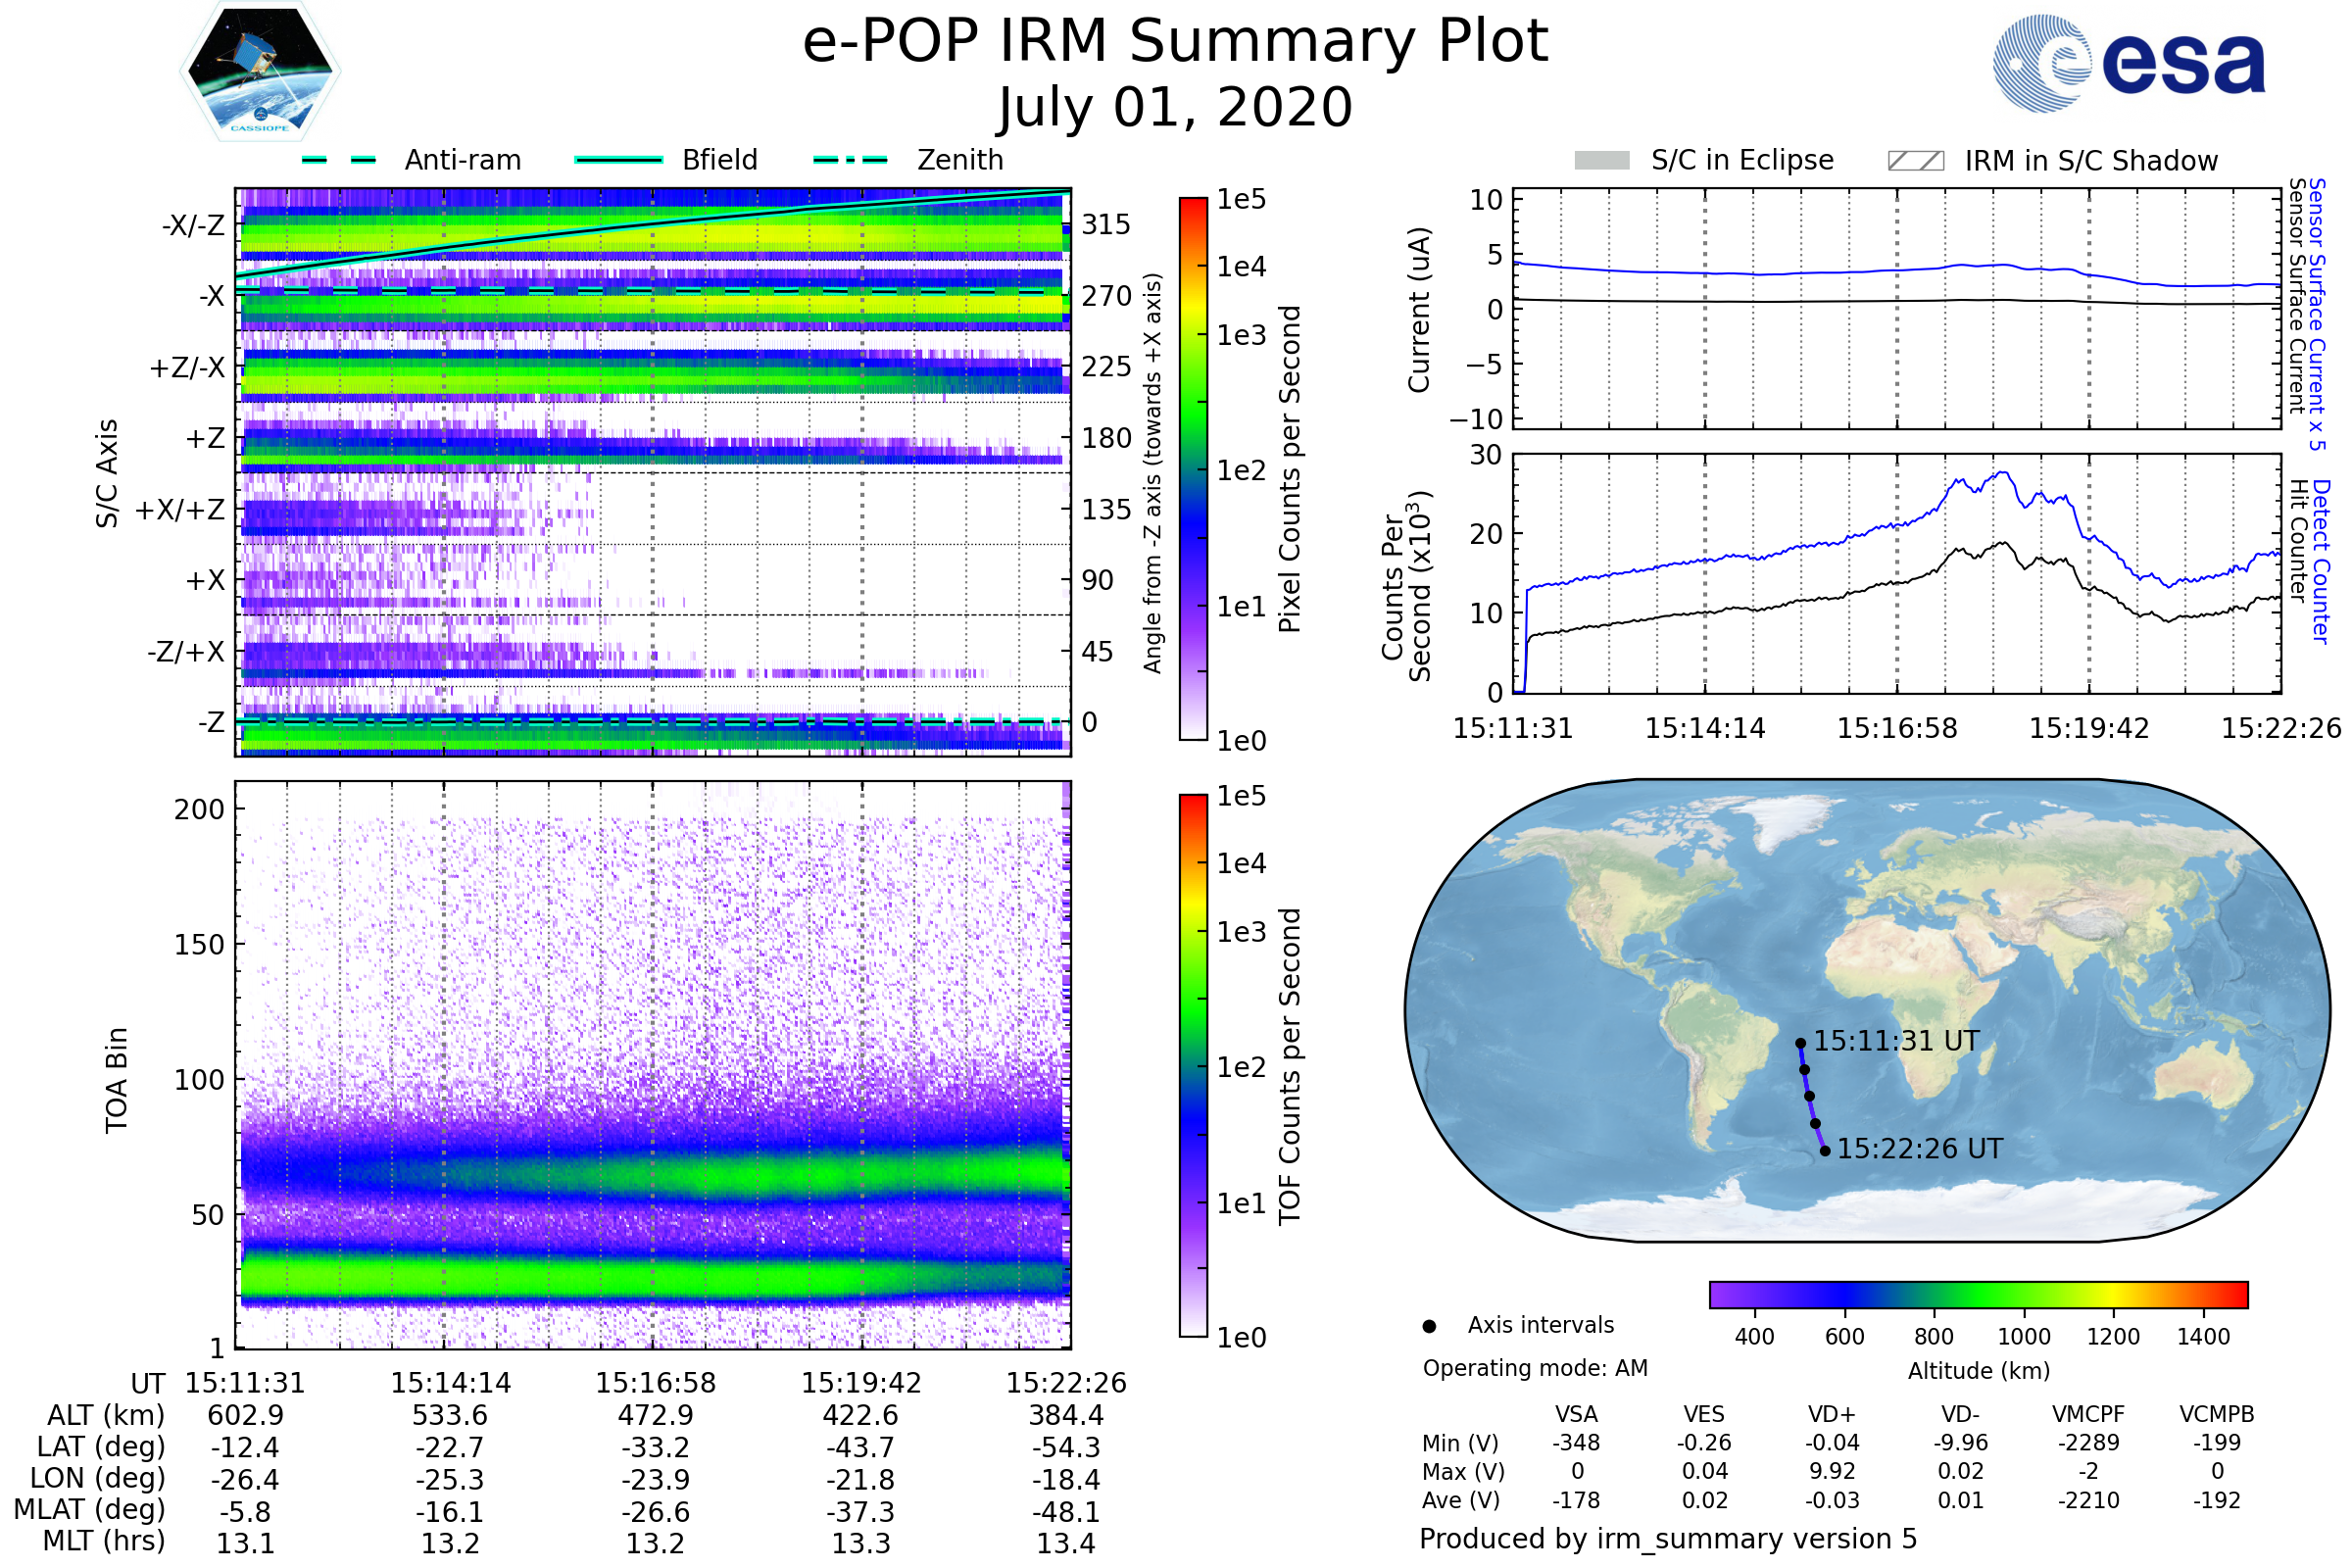Click the Altitude (km) color scale bar
Image resolution: width=2352 pixels, height=1568 pixels.
[1978, 1294]
